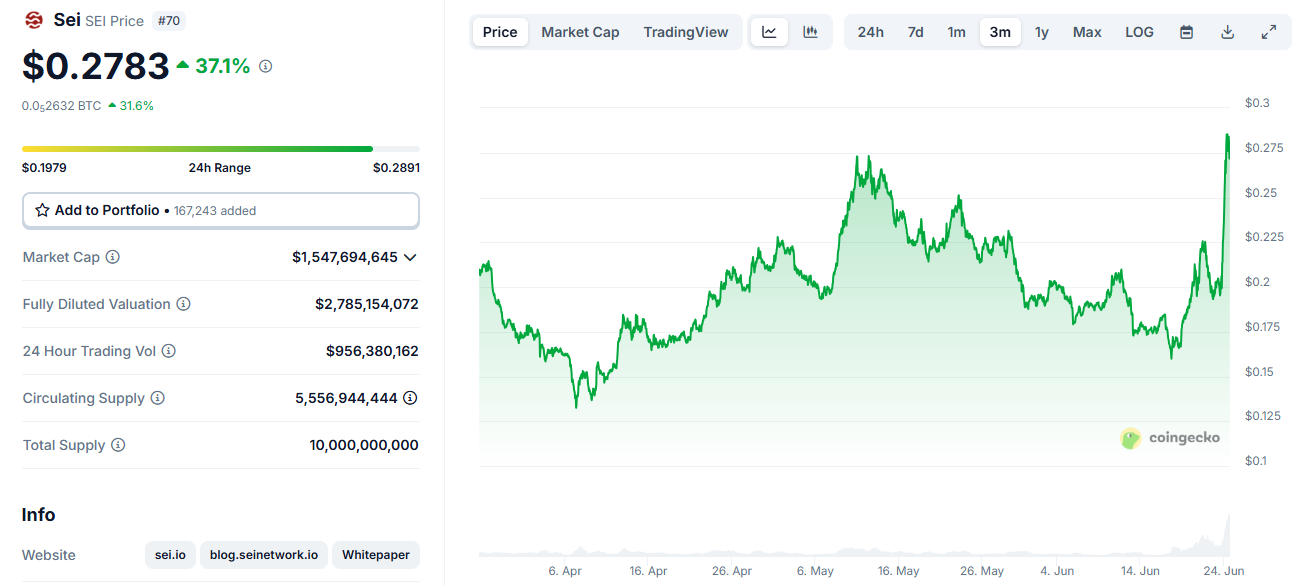The height and width of the screenshot is (586, 1303).
Task: Set chart range to 7d
Action: pyautogui.click(x=915, y=32)
